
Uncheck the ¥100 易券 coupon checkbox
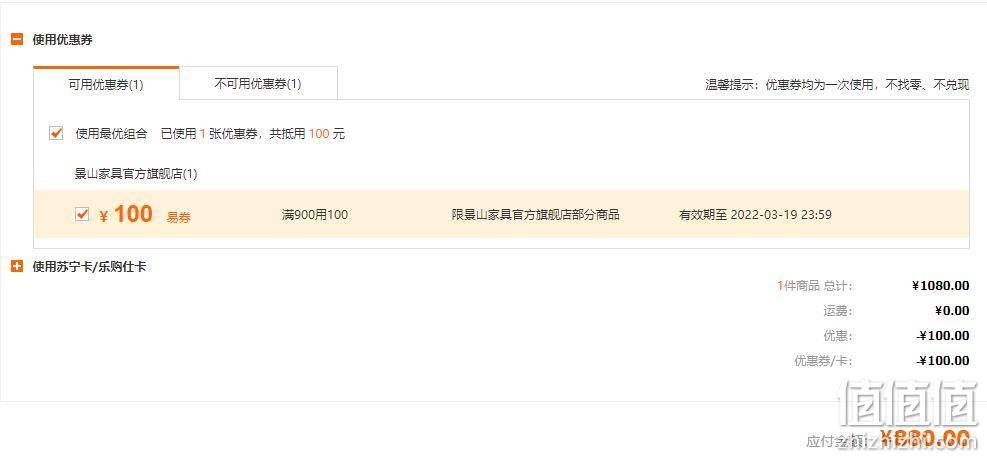click(82, 215)
